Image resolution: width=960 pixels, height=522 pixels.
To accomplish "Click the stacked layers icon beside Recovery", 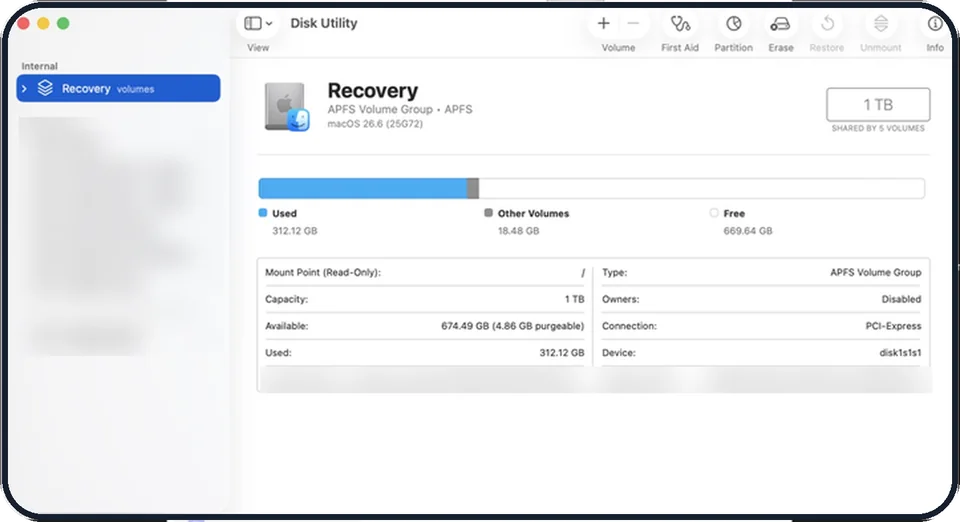I will [x=45, y=88].
